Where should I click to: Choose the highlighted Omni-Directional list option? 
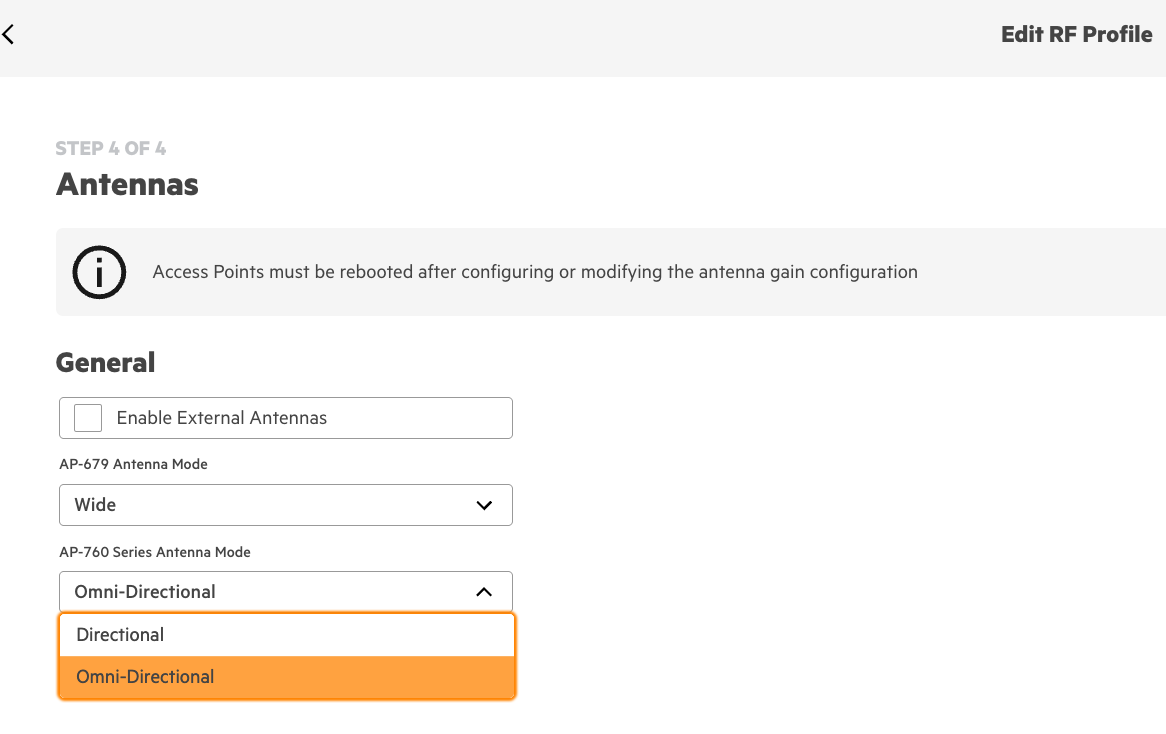[286, 677]
